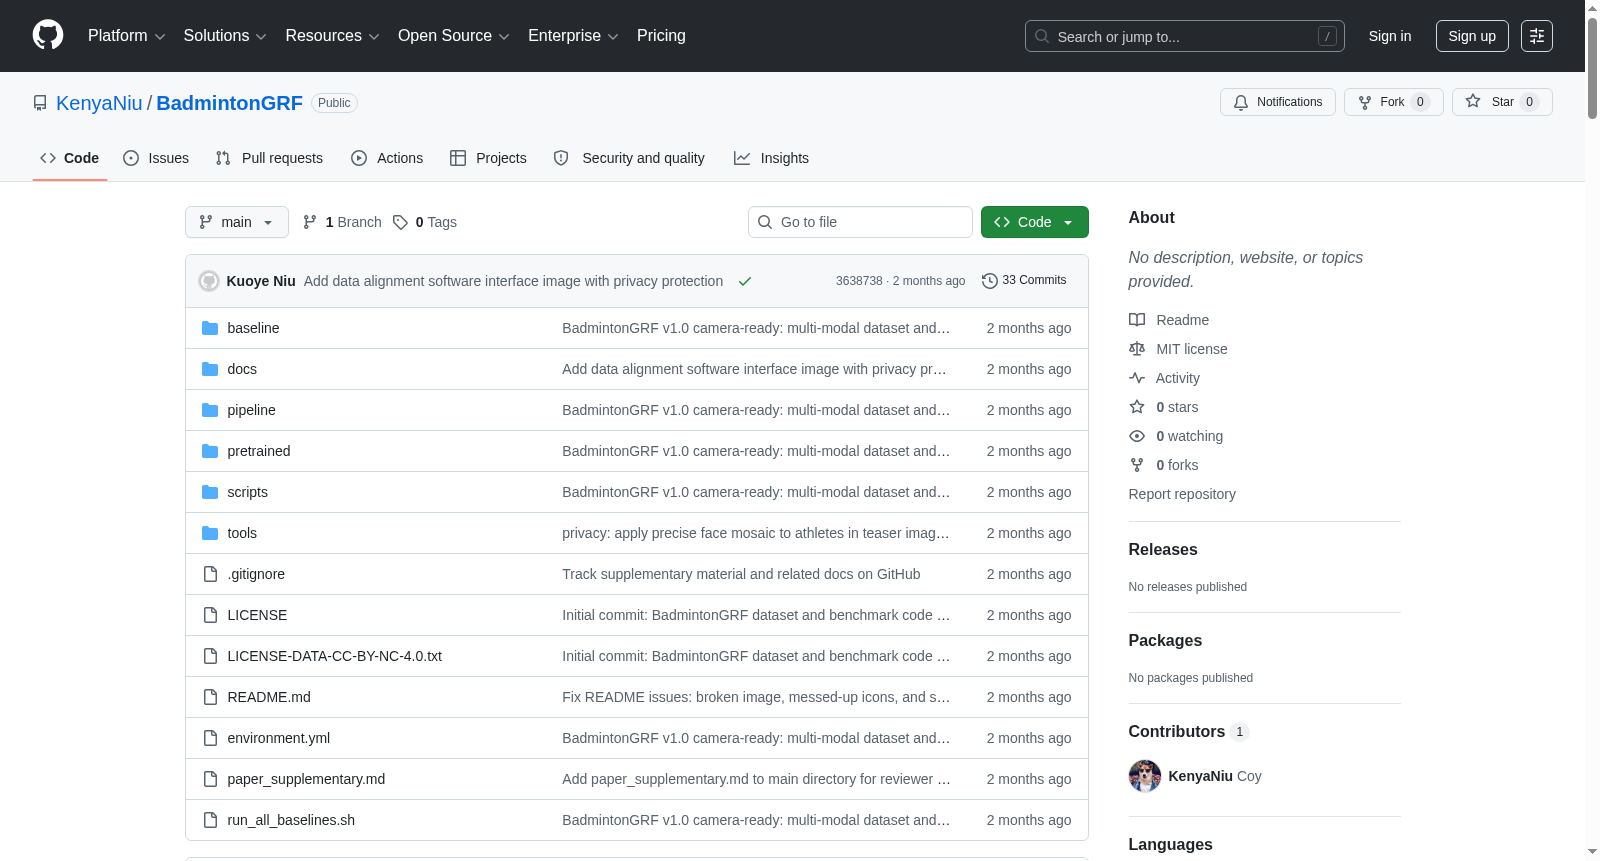The image size is (1600, 861).
Task: Expand the Enterprise menu
Action: tap(573, 36)
